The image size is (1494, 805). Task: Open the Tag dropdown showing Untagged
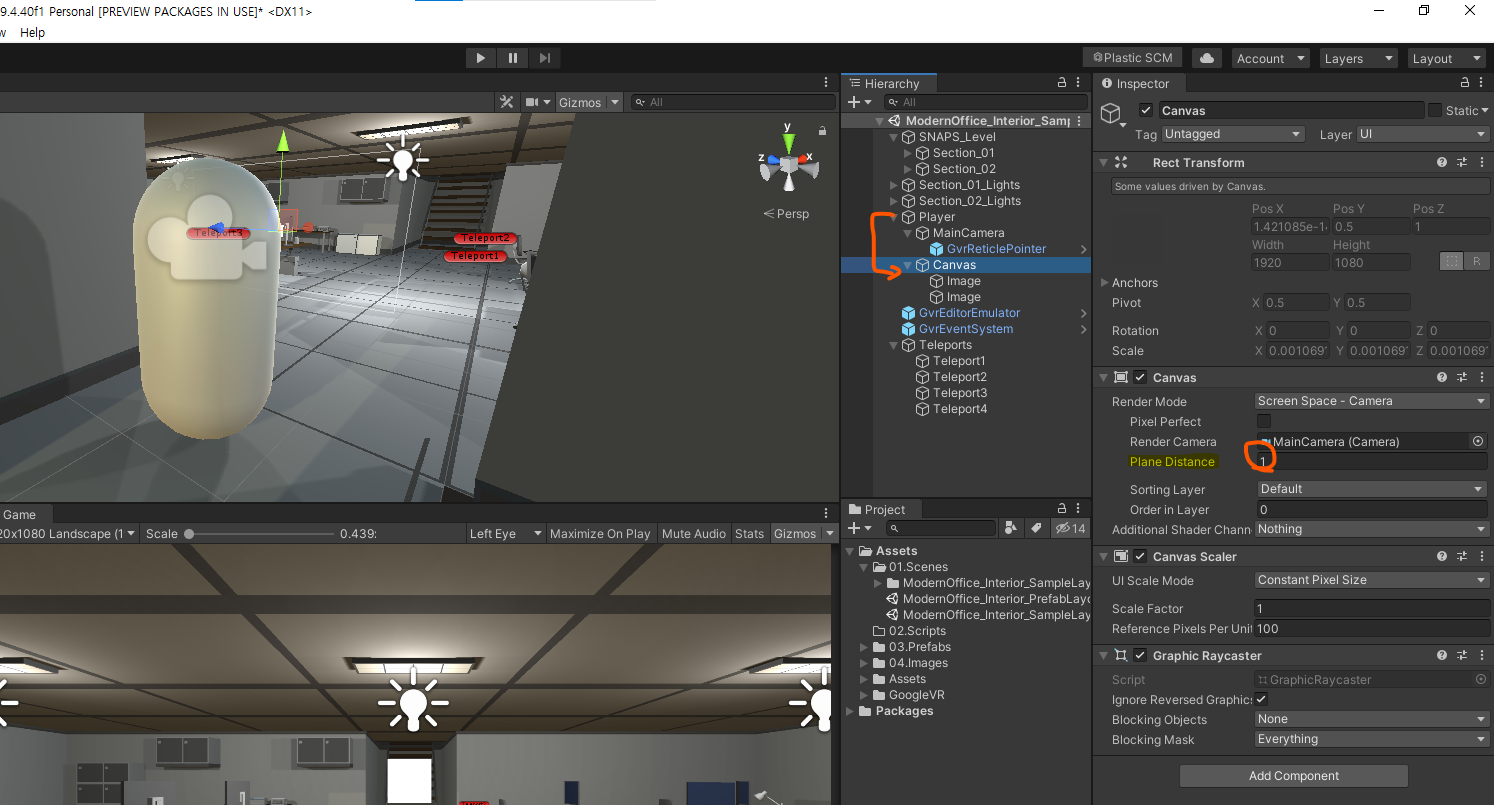[1234, 134]
